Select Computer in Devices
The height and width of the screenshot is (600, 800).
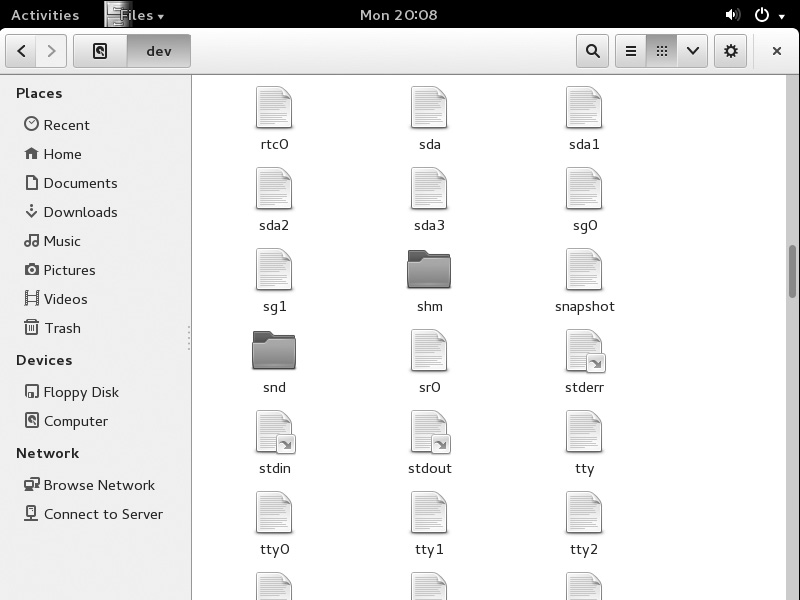[x=66, y=421]
